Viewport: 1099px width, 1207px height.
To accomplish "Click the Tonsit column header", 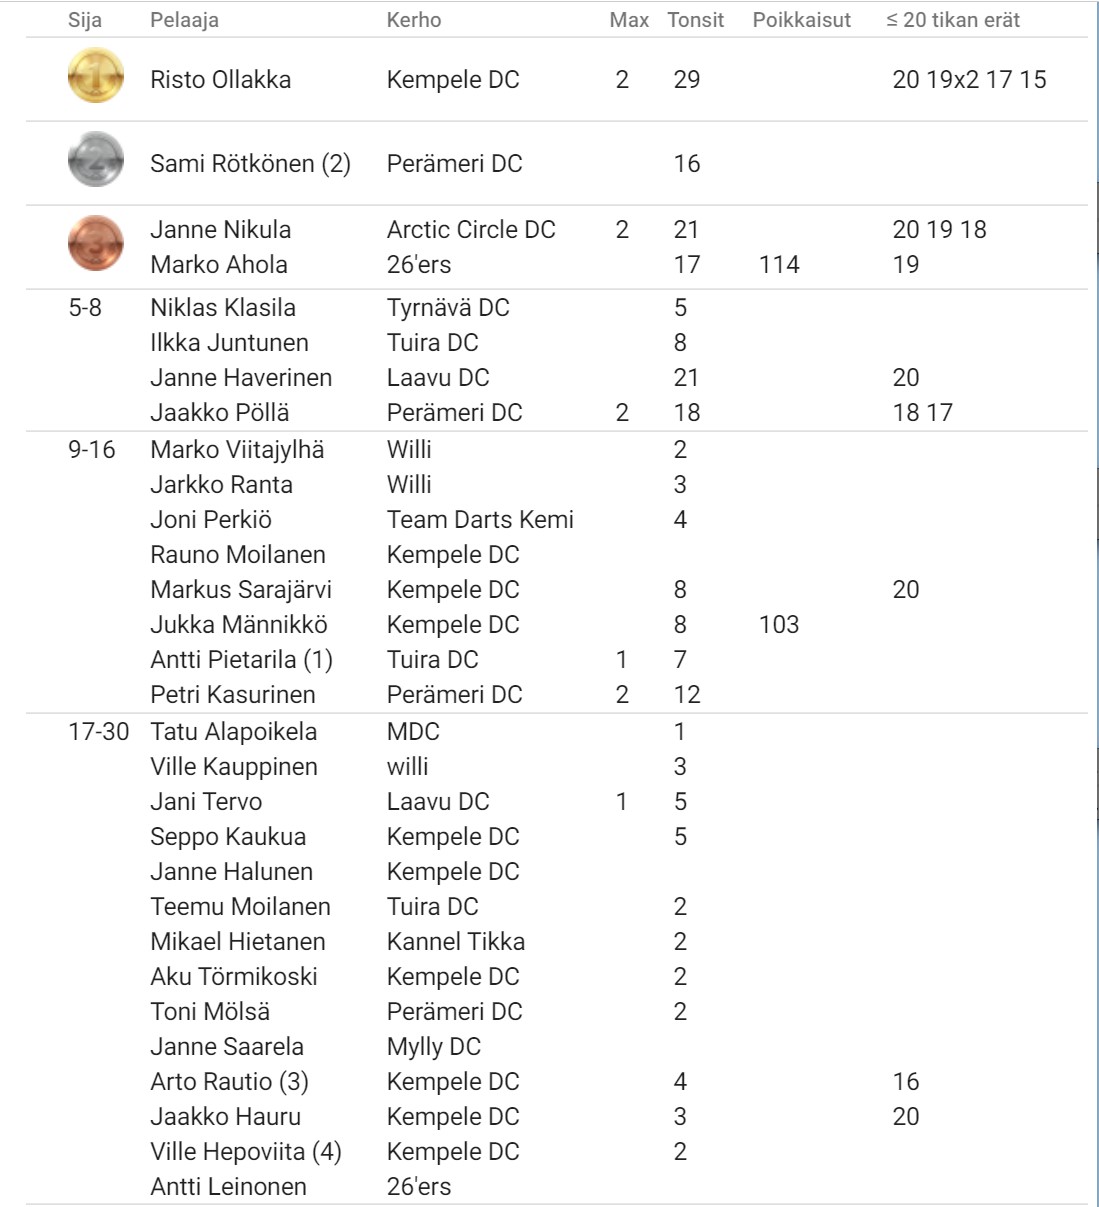I will 696,20.
